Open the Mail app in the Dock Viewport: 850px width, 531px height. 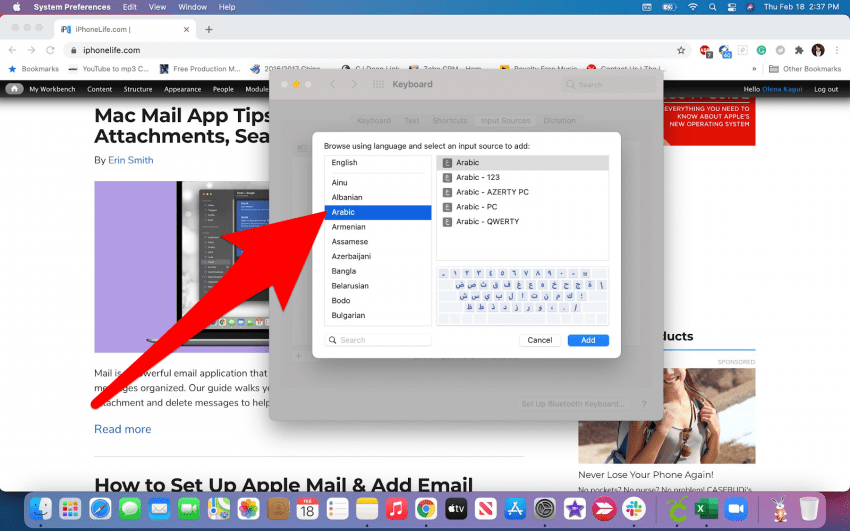[x=159, y=509]
